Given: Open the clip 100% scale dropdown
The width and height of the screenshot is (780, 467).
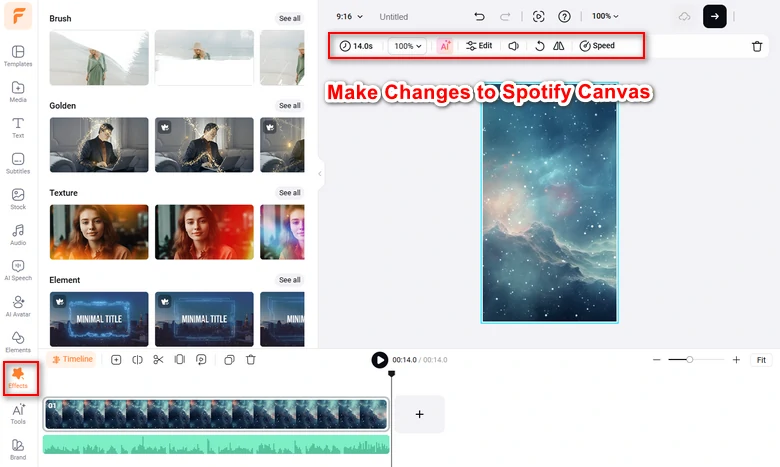Looking at the screenshot, I should [x=407, y=46].
